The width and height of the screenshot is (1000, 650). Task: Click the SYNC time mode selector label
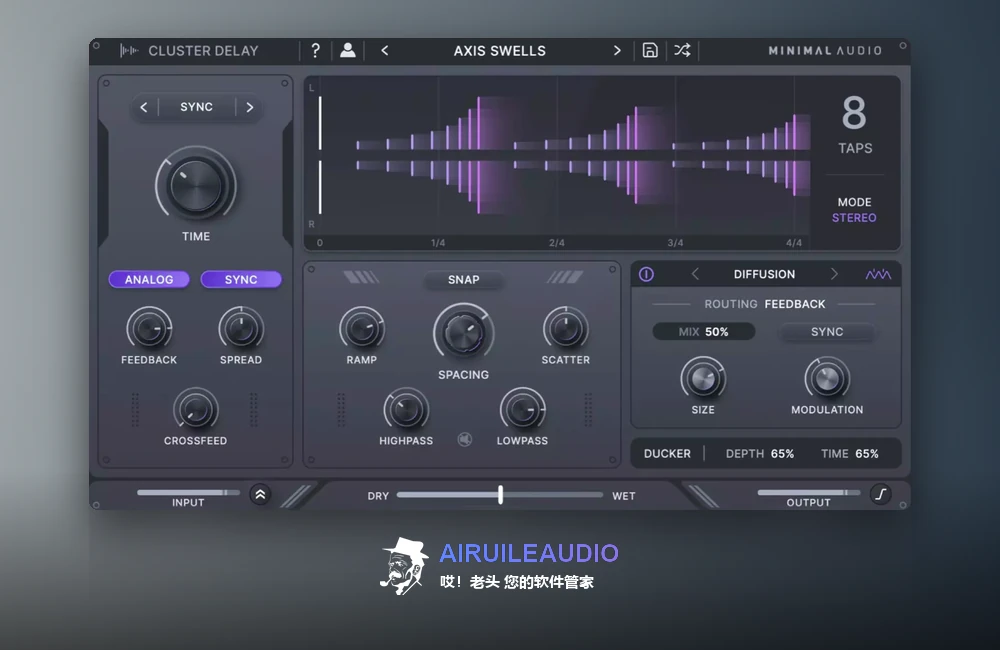[196, 107]
